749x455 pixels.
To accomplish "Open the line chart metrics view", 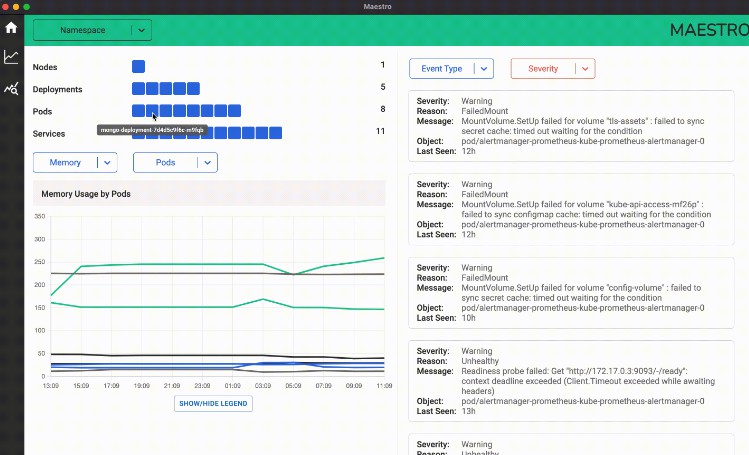I will [11, 57].
